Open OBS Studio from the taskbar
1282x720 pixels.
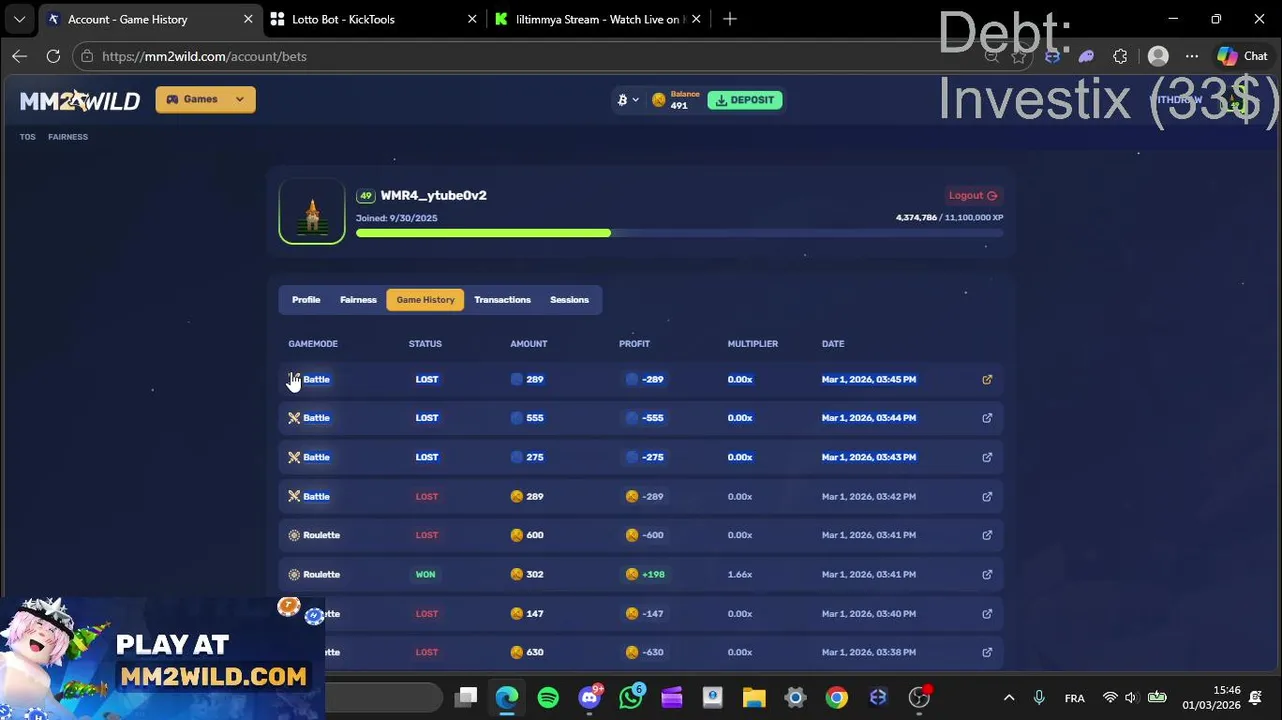pos(919,698)
